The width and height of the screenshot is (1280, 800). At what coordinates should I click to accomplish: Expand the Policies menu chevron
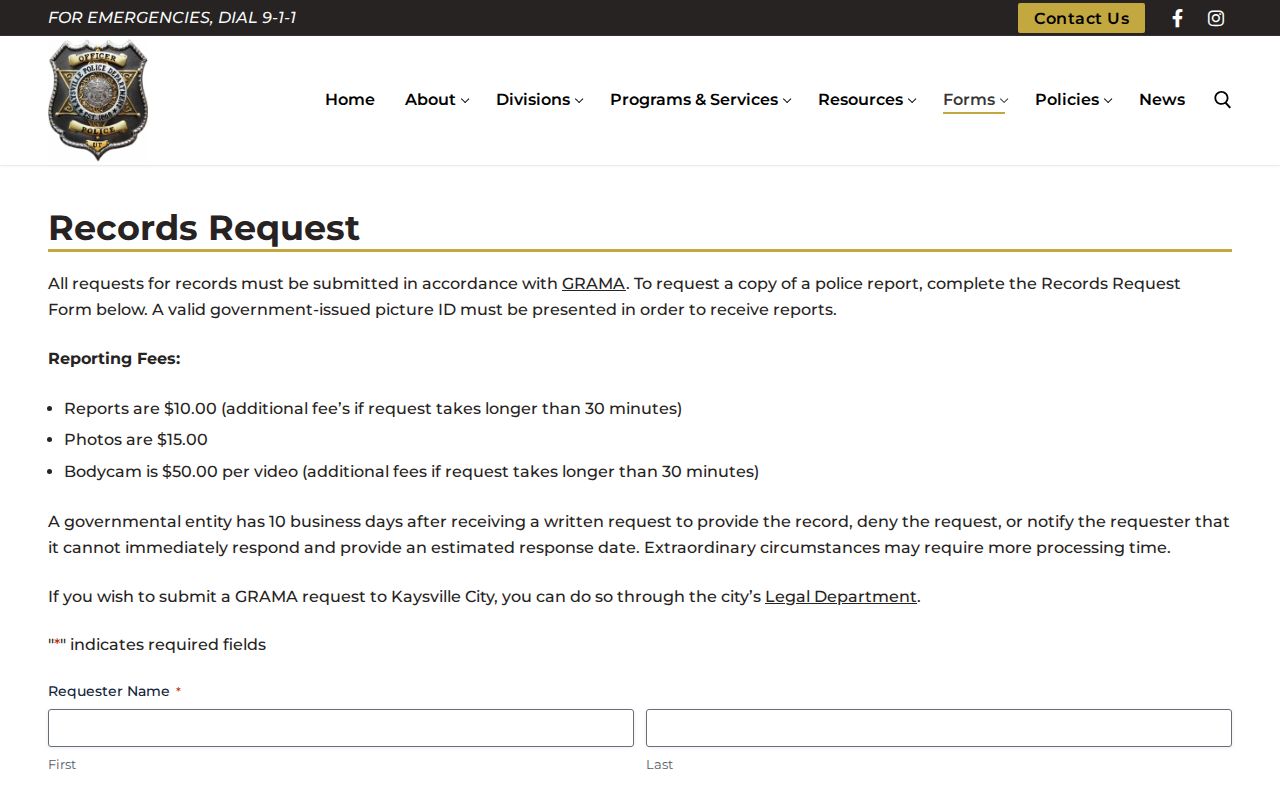(x=1108, y=100)
